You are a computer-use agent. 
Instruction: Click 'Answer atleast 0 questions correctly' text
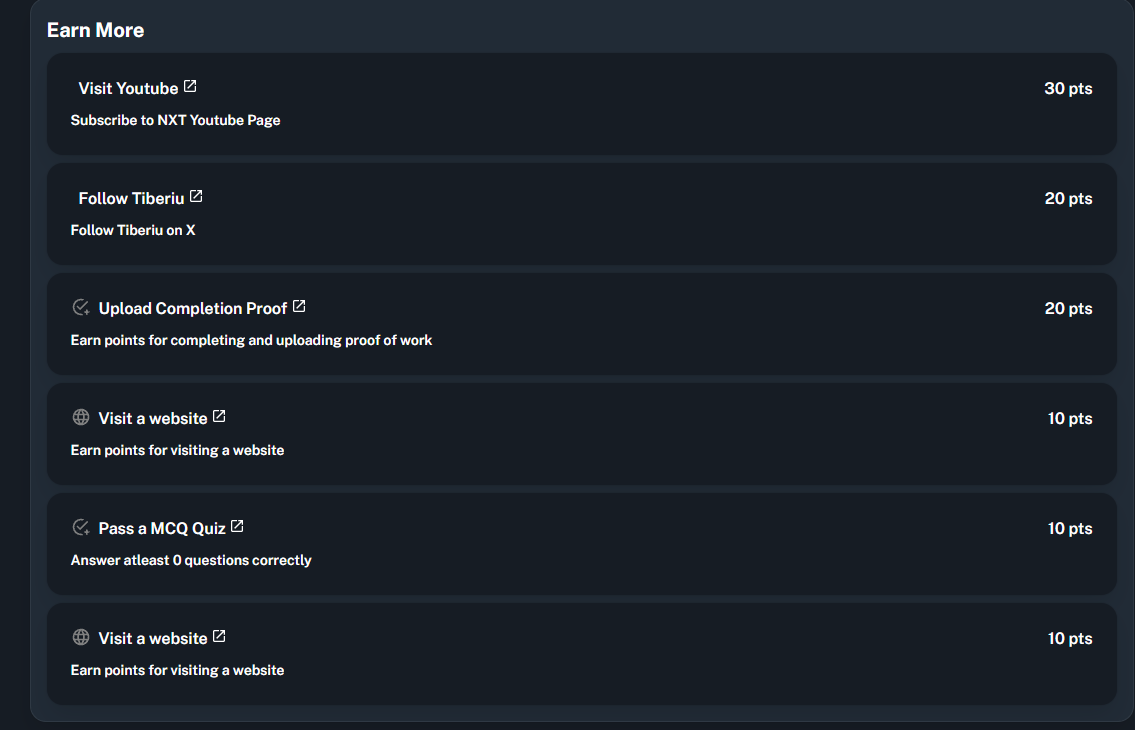coord(191,560)
